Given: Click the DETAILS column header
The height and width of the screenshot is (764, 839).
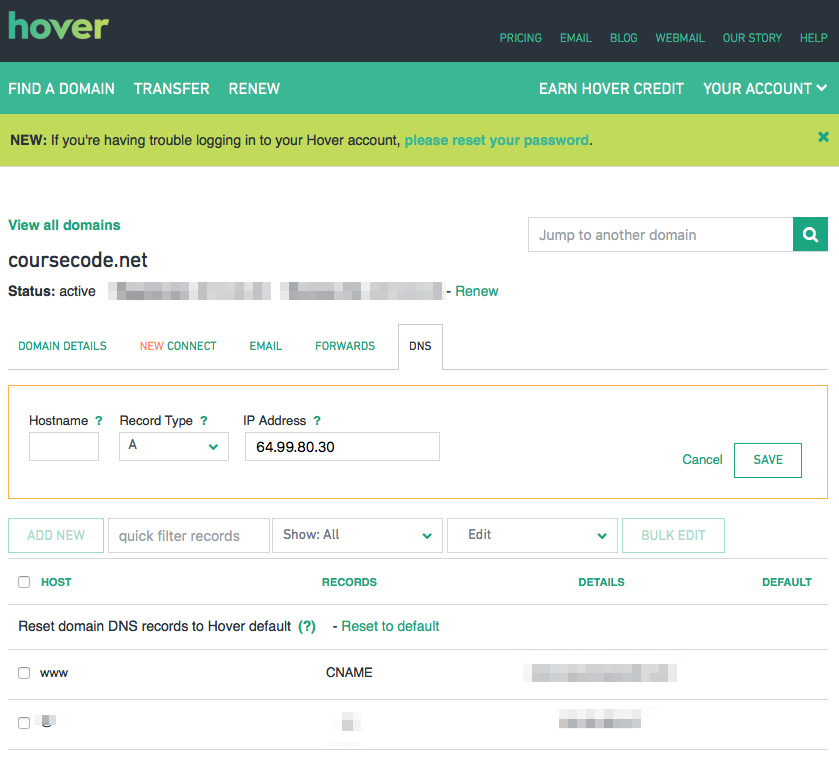Looking at the screenshot, I should (x=601, y=582).
